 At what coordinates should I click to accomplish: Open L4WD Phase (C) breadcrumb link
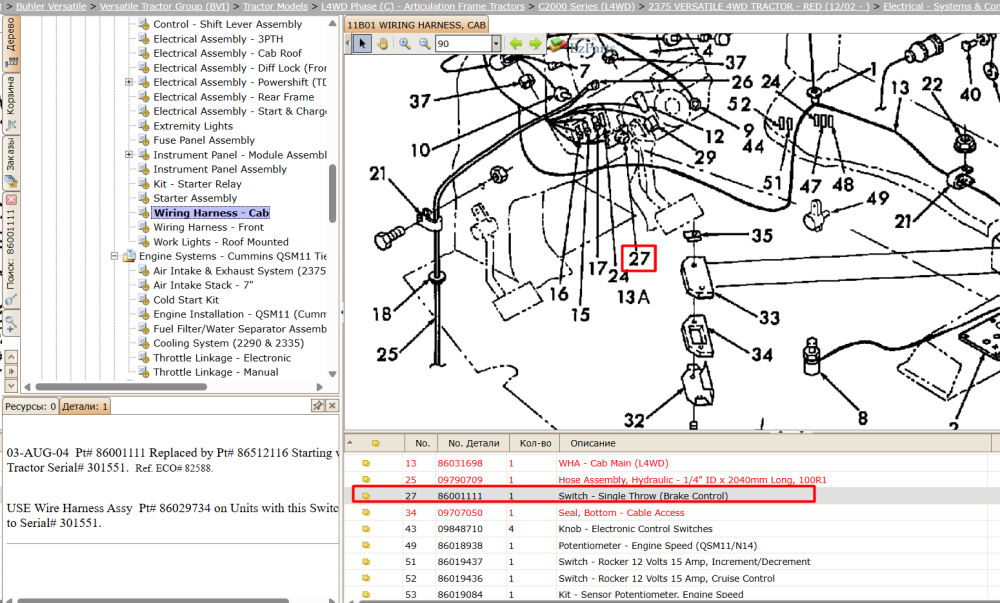click(423, 6)
